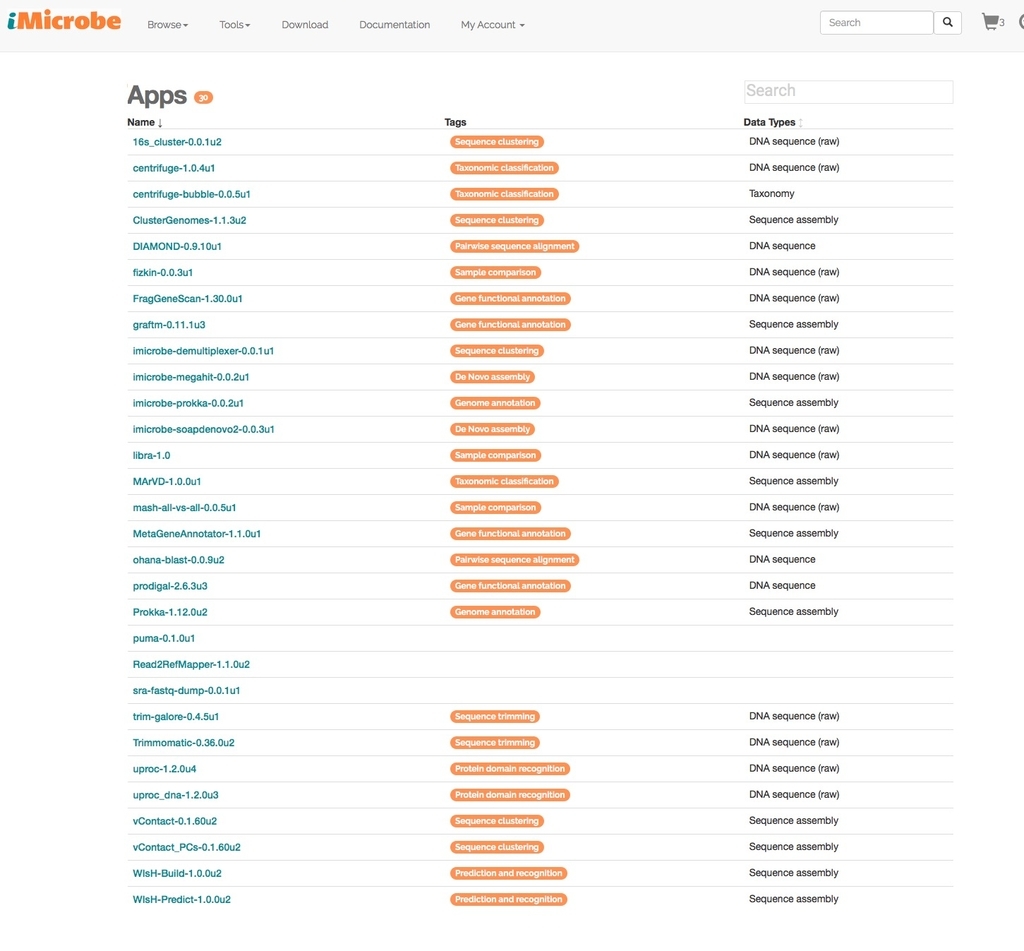Focus the navbar Search input

pos(876,22)
